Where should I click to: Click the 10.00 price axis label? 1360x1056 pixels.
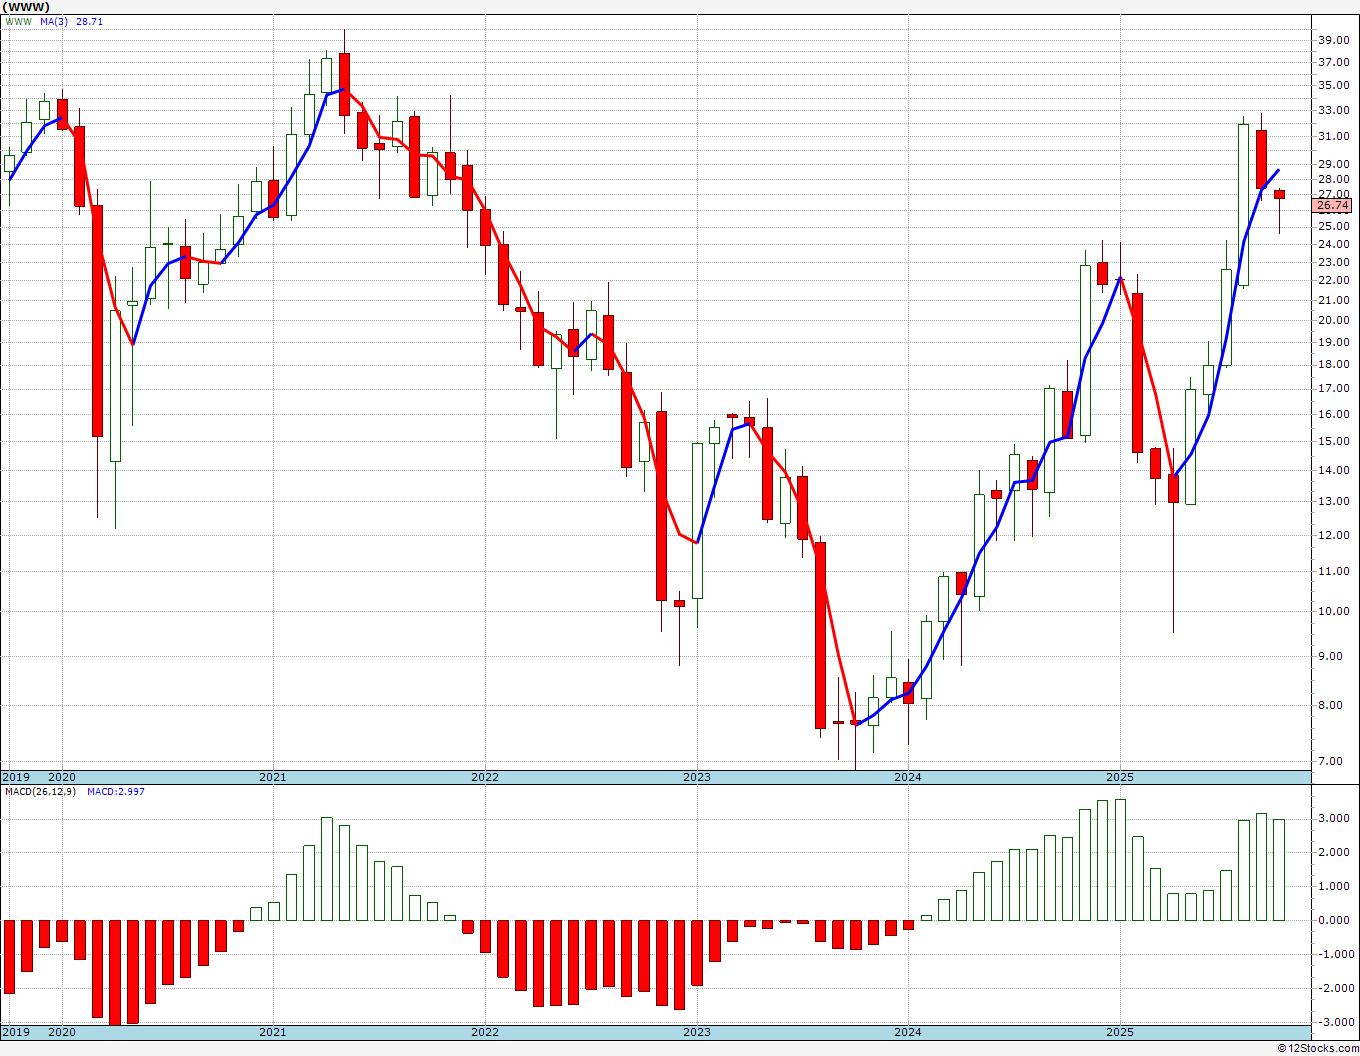pos(1332,612)
